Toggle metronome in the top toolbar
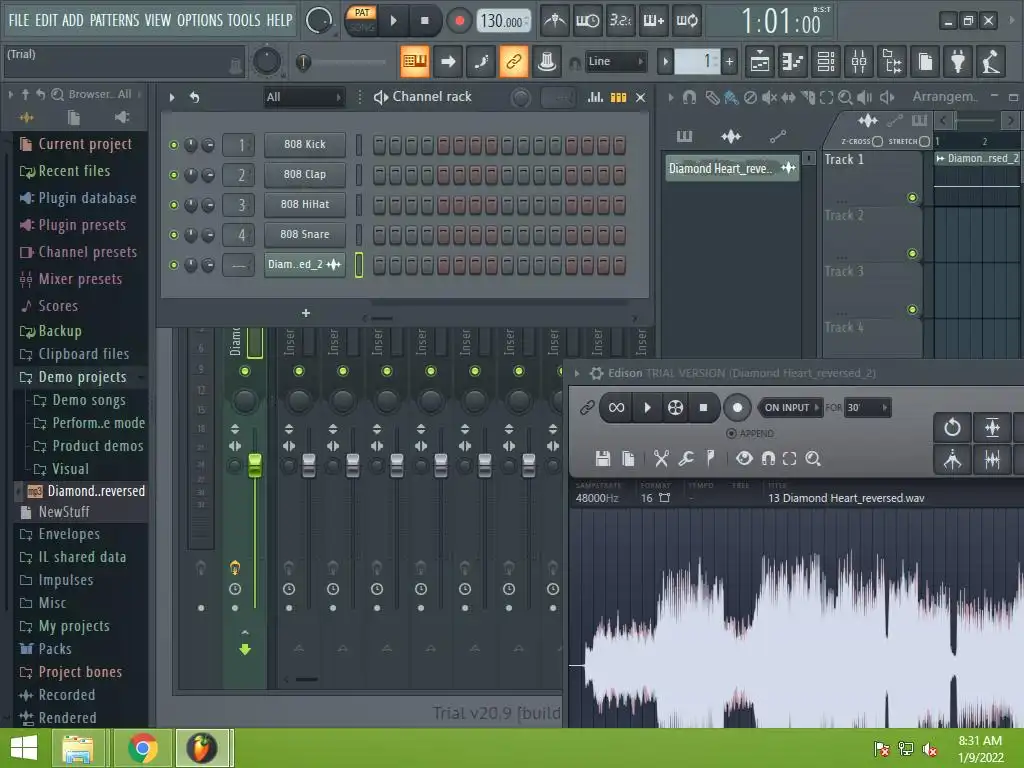Image resolution: width=1024 pixels, height=768 pixels. click(555, 21)
